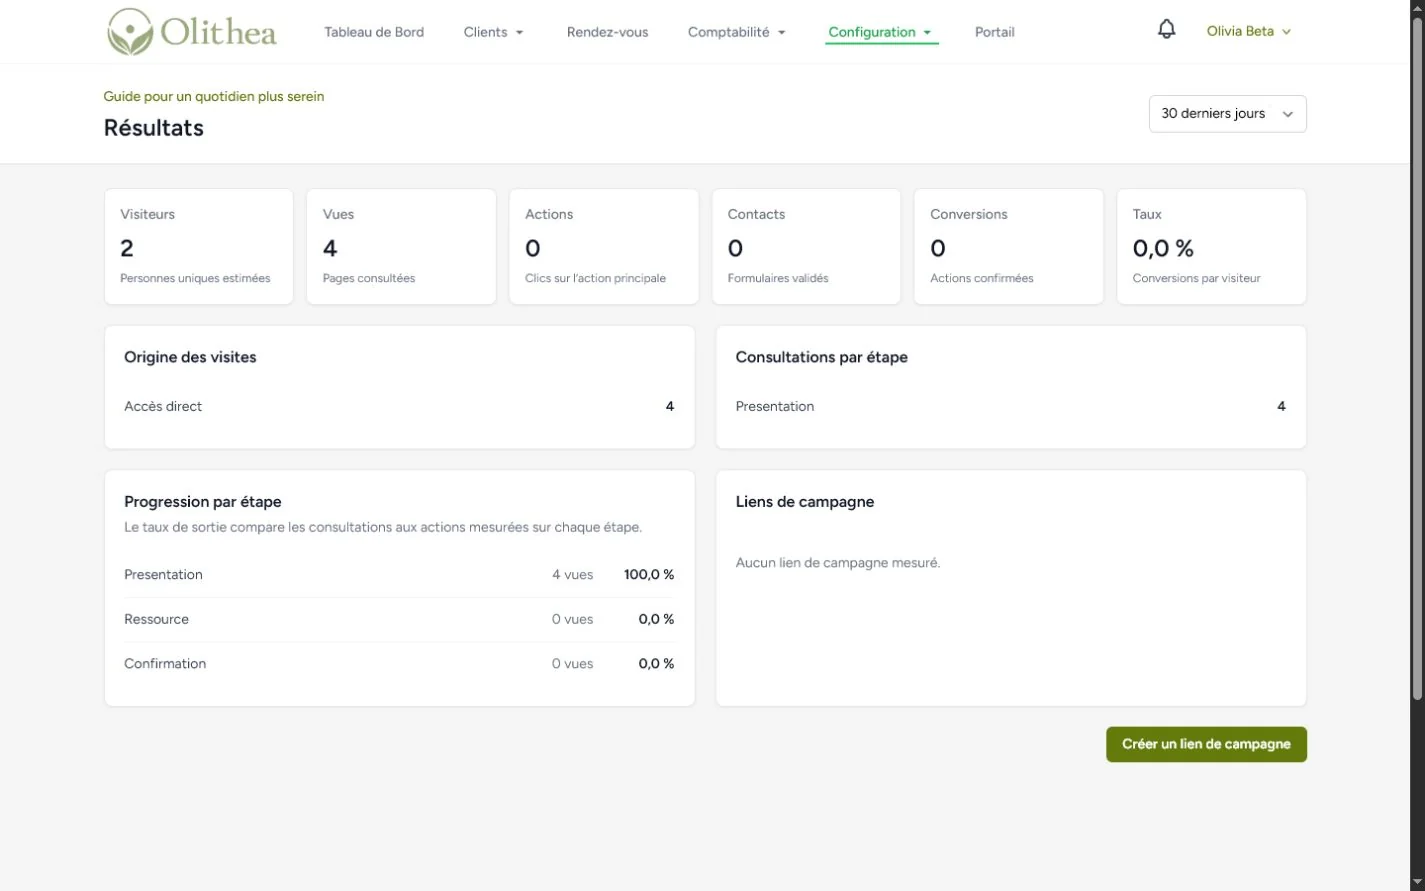This screenshot has width=1425, height=891.
Task: Follow the Guide pour un quotidien plus serein link
Action: coord(214,96)
